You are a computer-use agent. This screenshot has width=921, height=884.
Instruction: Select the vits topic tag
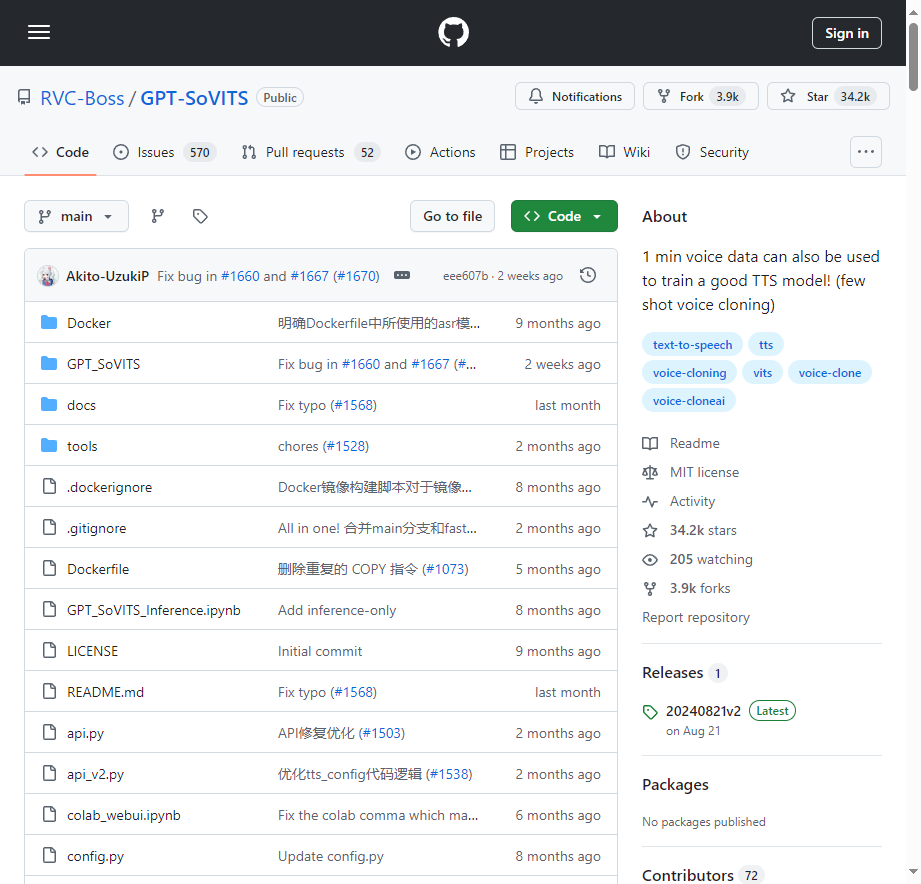[762, 373]
